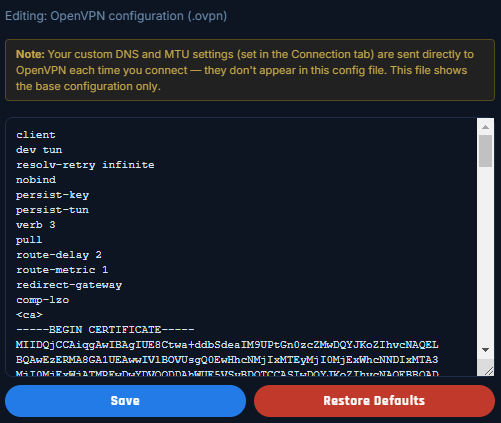Click the Restore Defaults button
This screenshot has height=423, width=501.
tap(374, 401)
